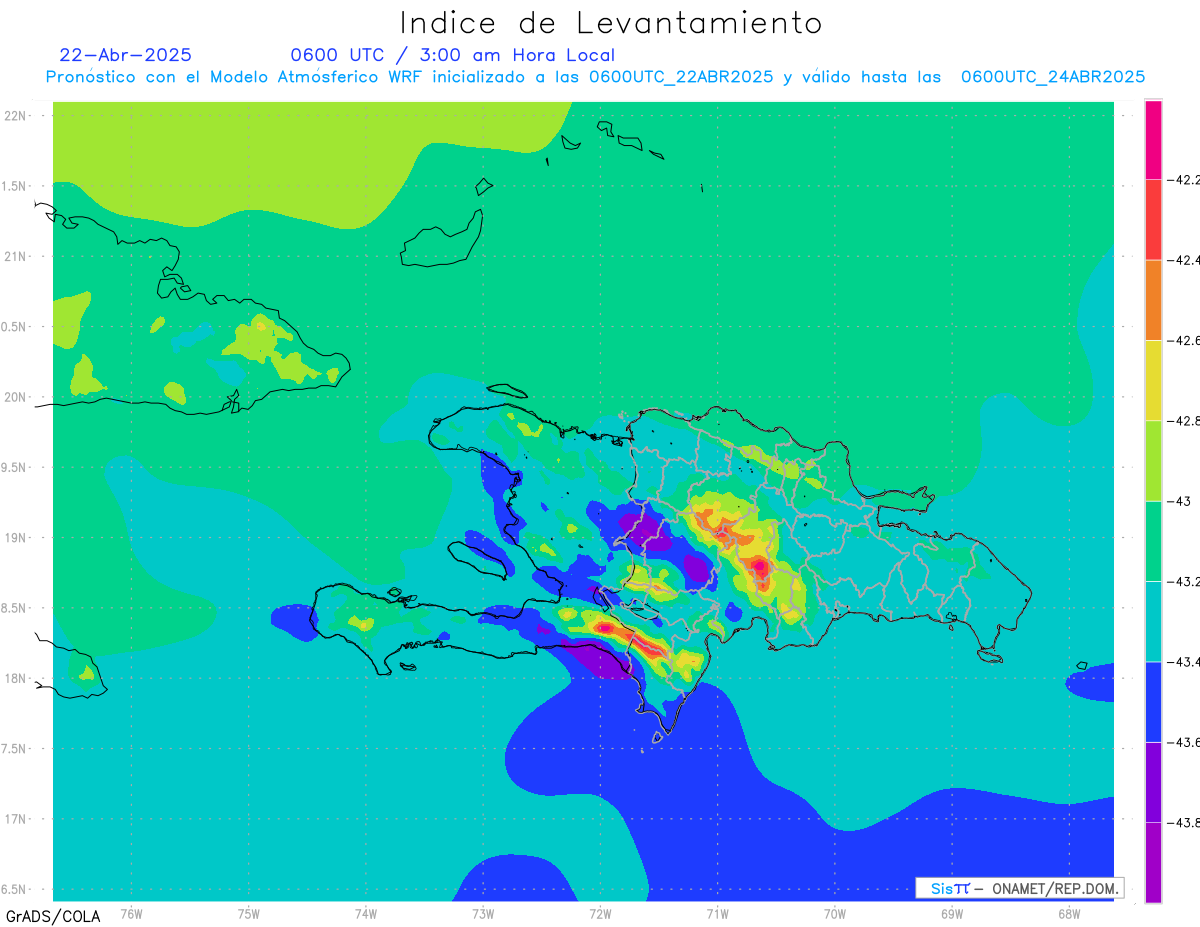Select the lime swatch between -42.8 and -43
The height and width of the screenshot is (927, 1200).
(1153, 460)
